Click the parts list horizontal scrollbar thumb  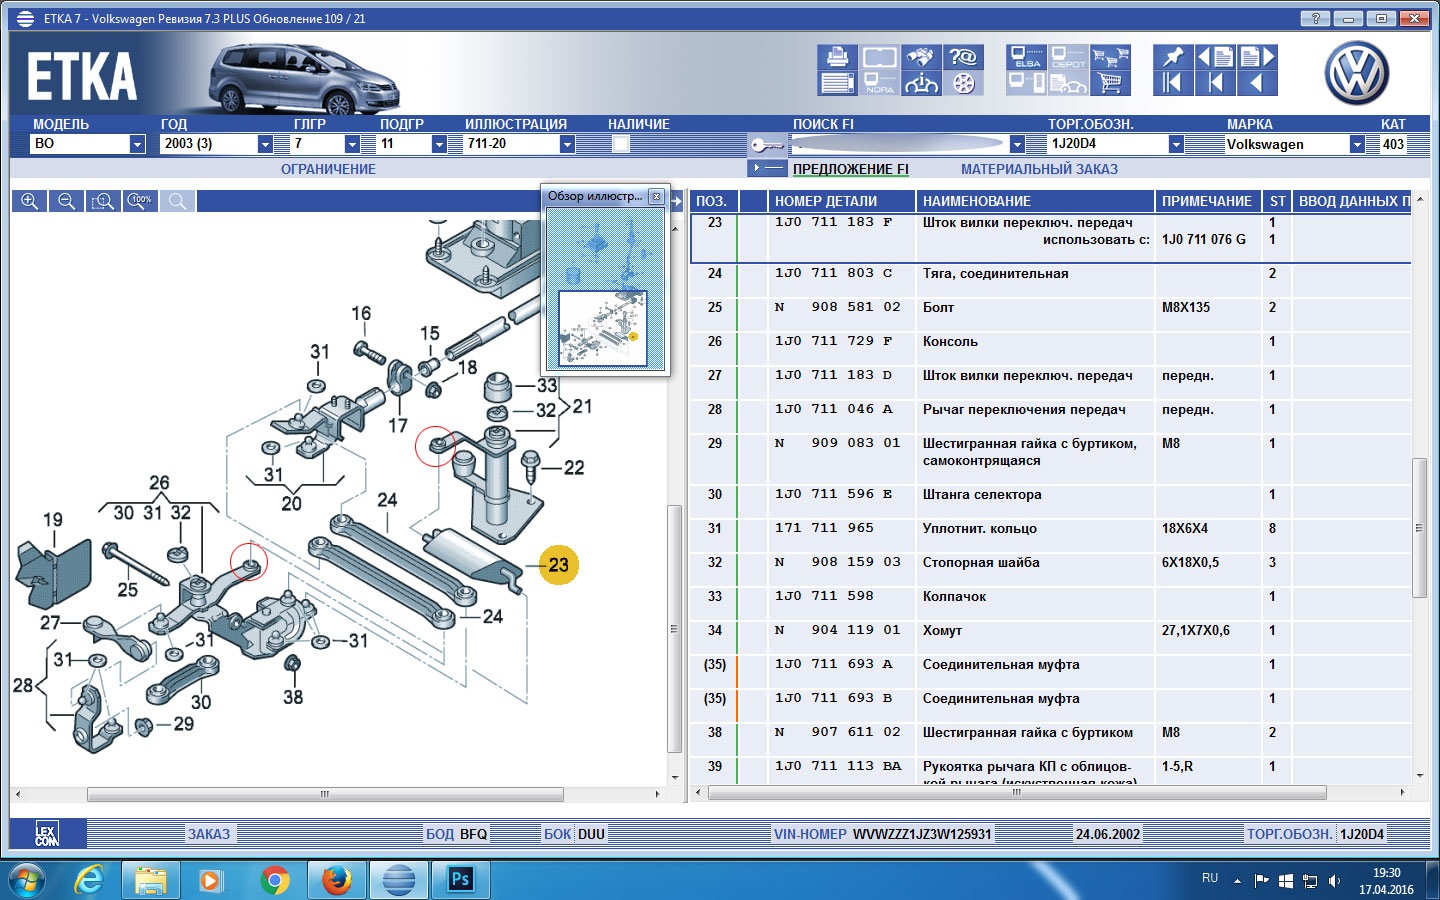[x=1017, y=792]
